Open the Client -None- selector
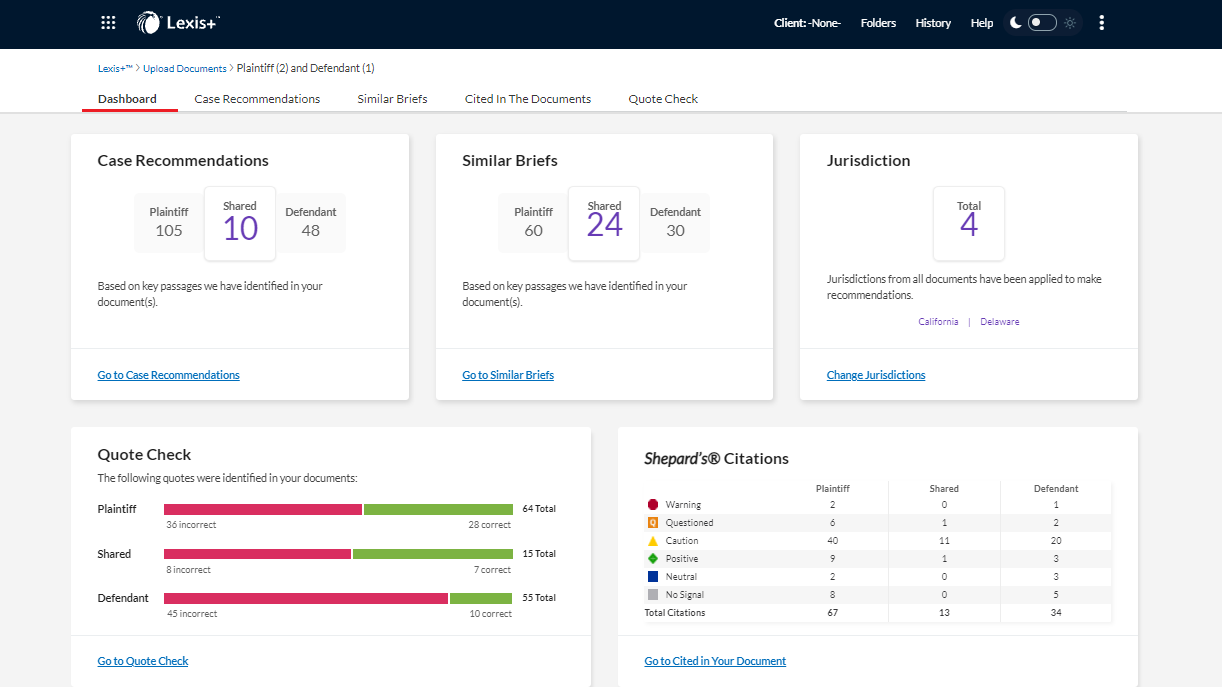 807,23
